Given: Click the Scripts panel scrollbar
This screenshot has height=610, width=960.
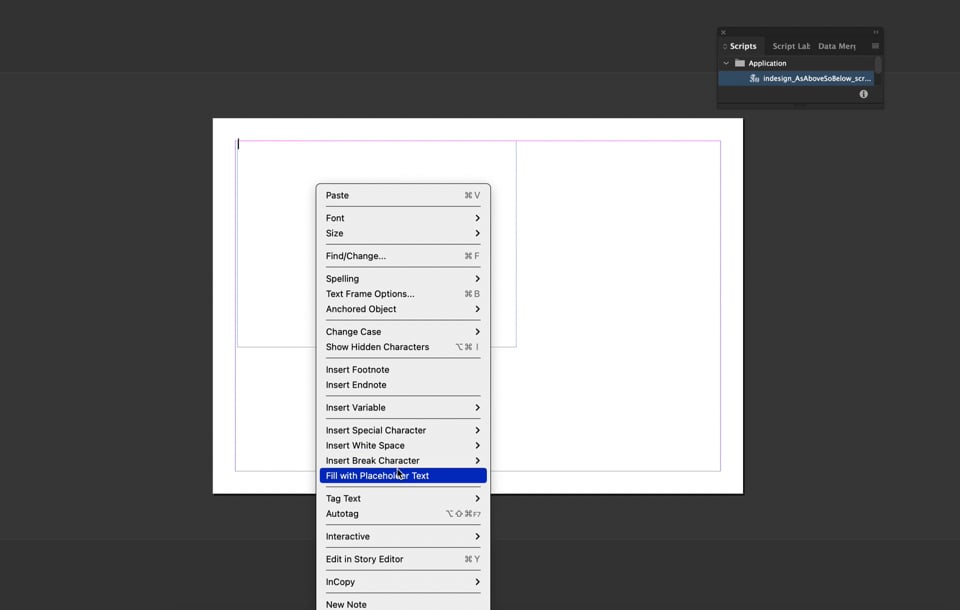Looking at the screenshot, I should click(878, 64).
